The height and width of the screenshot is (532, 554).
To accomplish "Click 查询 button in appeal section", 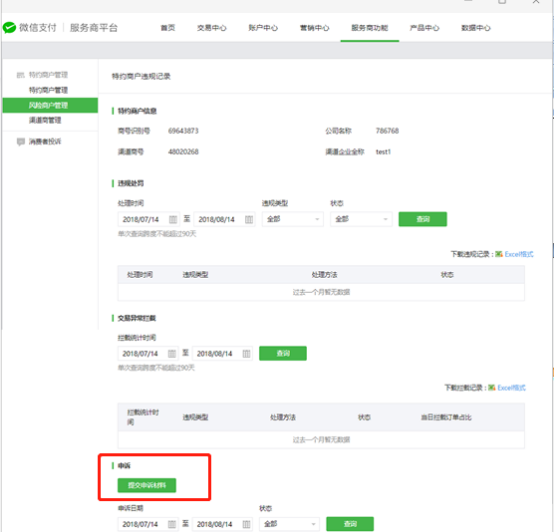I will pyautogui.click(x=350, y=524).
